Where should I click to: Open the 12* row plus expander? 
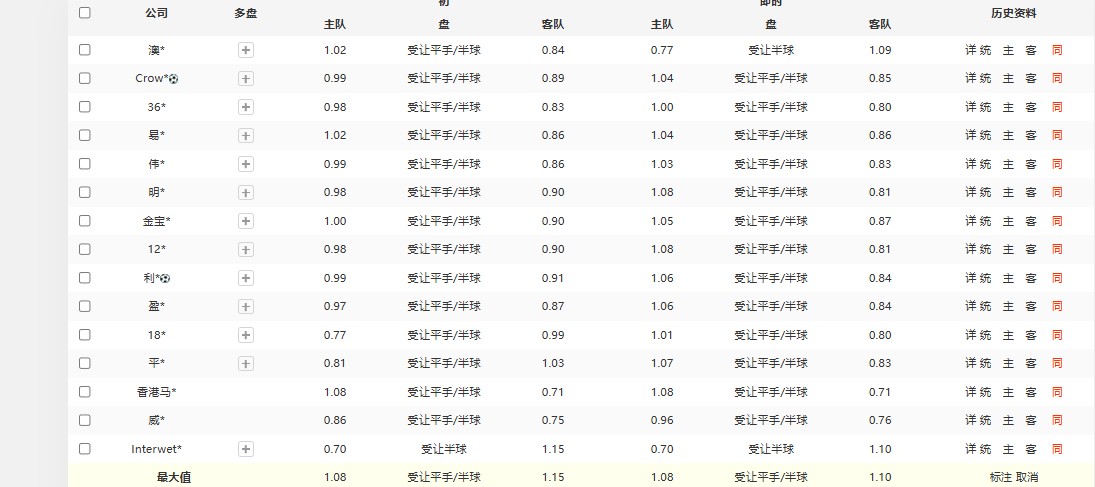(246, 249)
